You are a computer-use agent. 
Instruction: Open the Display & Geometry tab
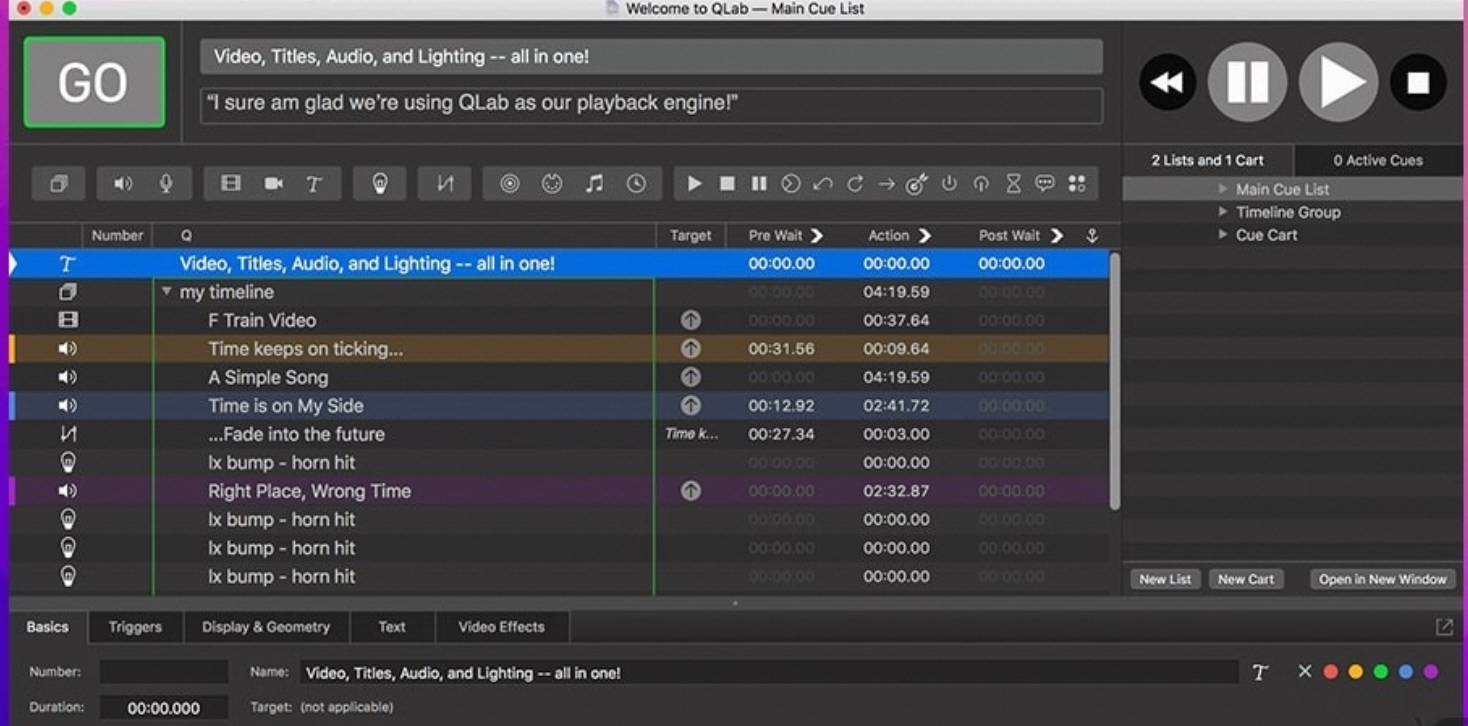click(266, 627)
